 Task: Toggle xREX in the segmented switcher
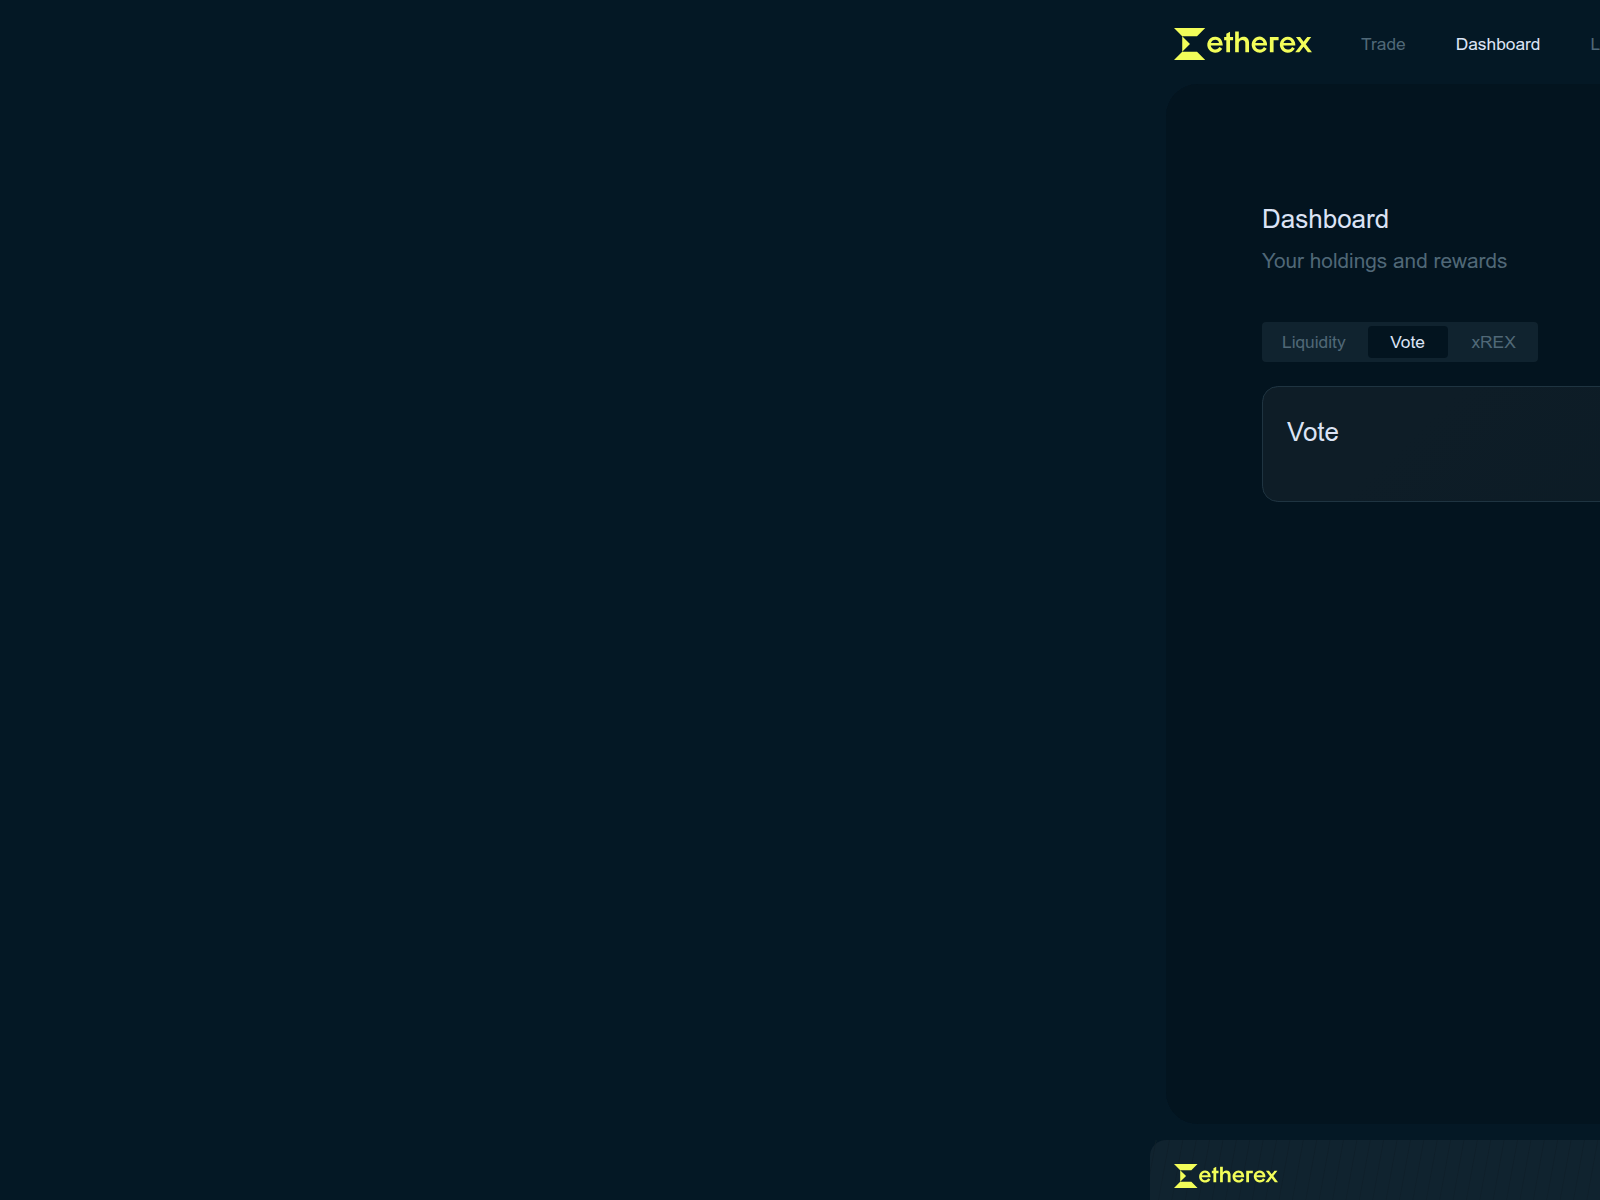pos(1492,342)
